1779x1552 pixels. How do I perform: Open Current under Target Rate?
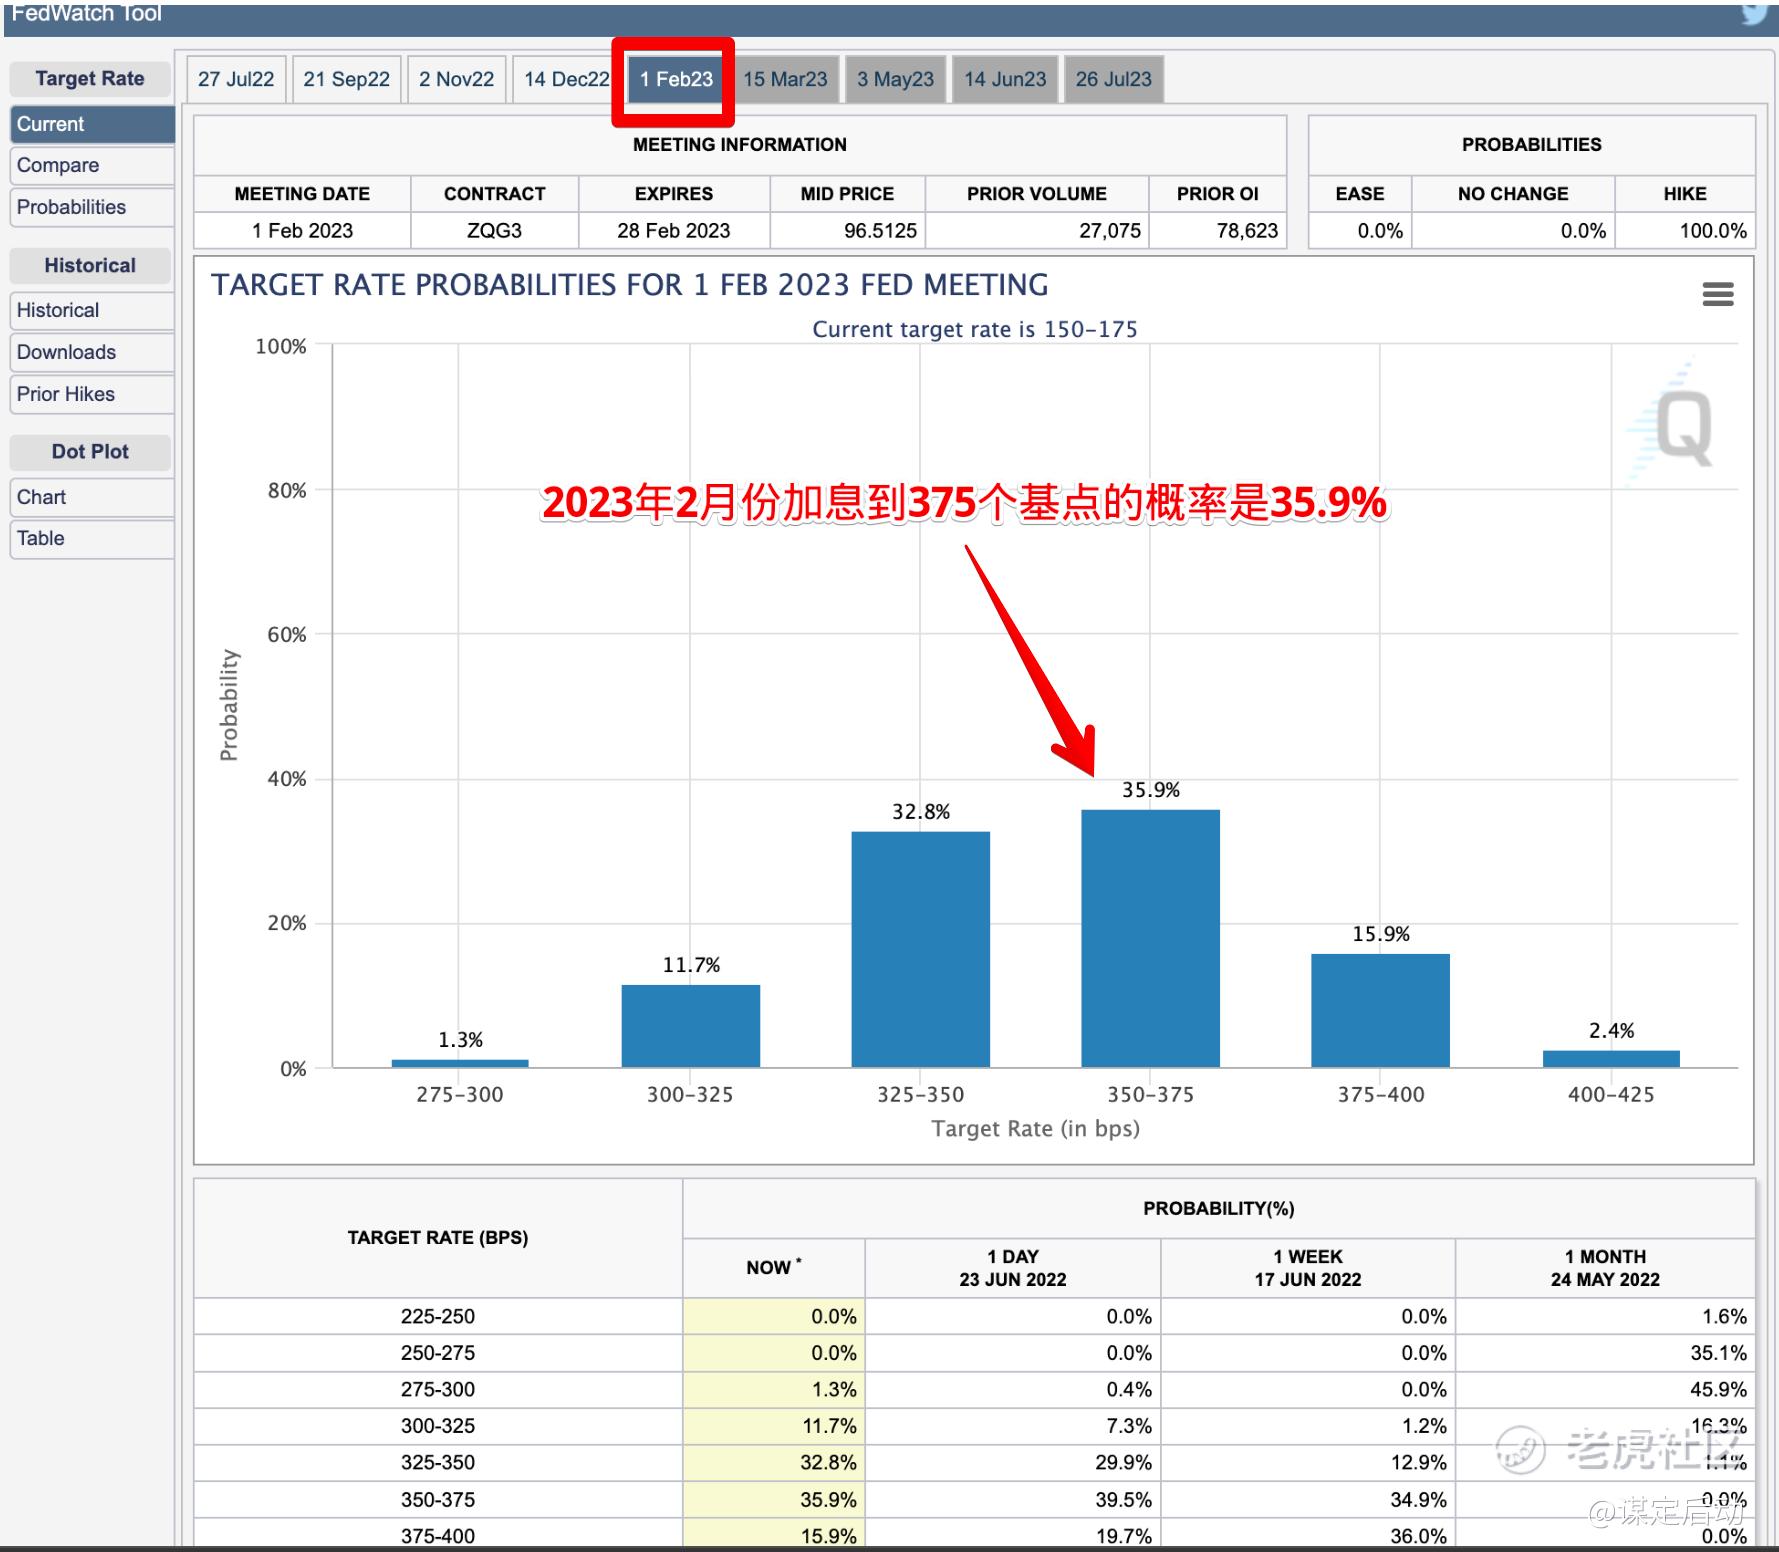pos(91,124)
